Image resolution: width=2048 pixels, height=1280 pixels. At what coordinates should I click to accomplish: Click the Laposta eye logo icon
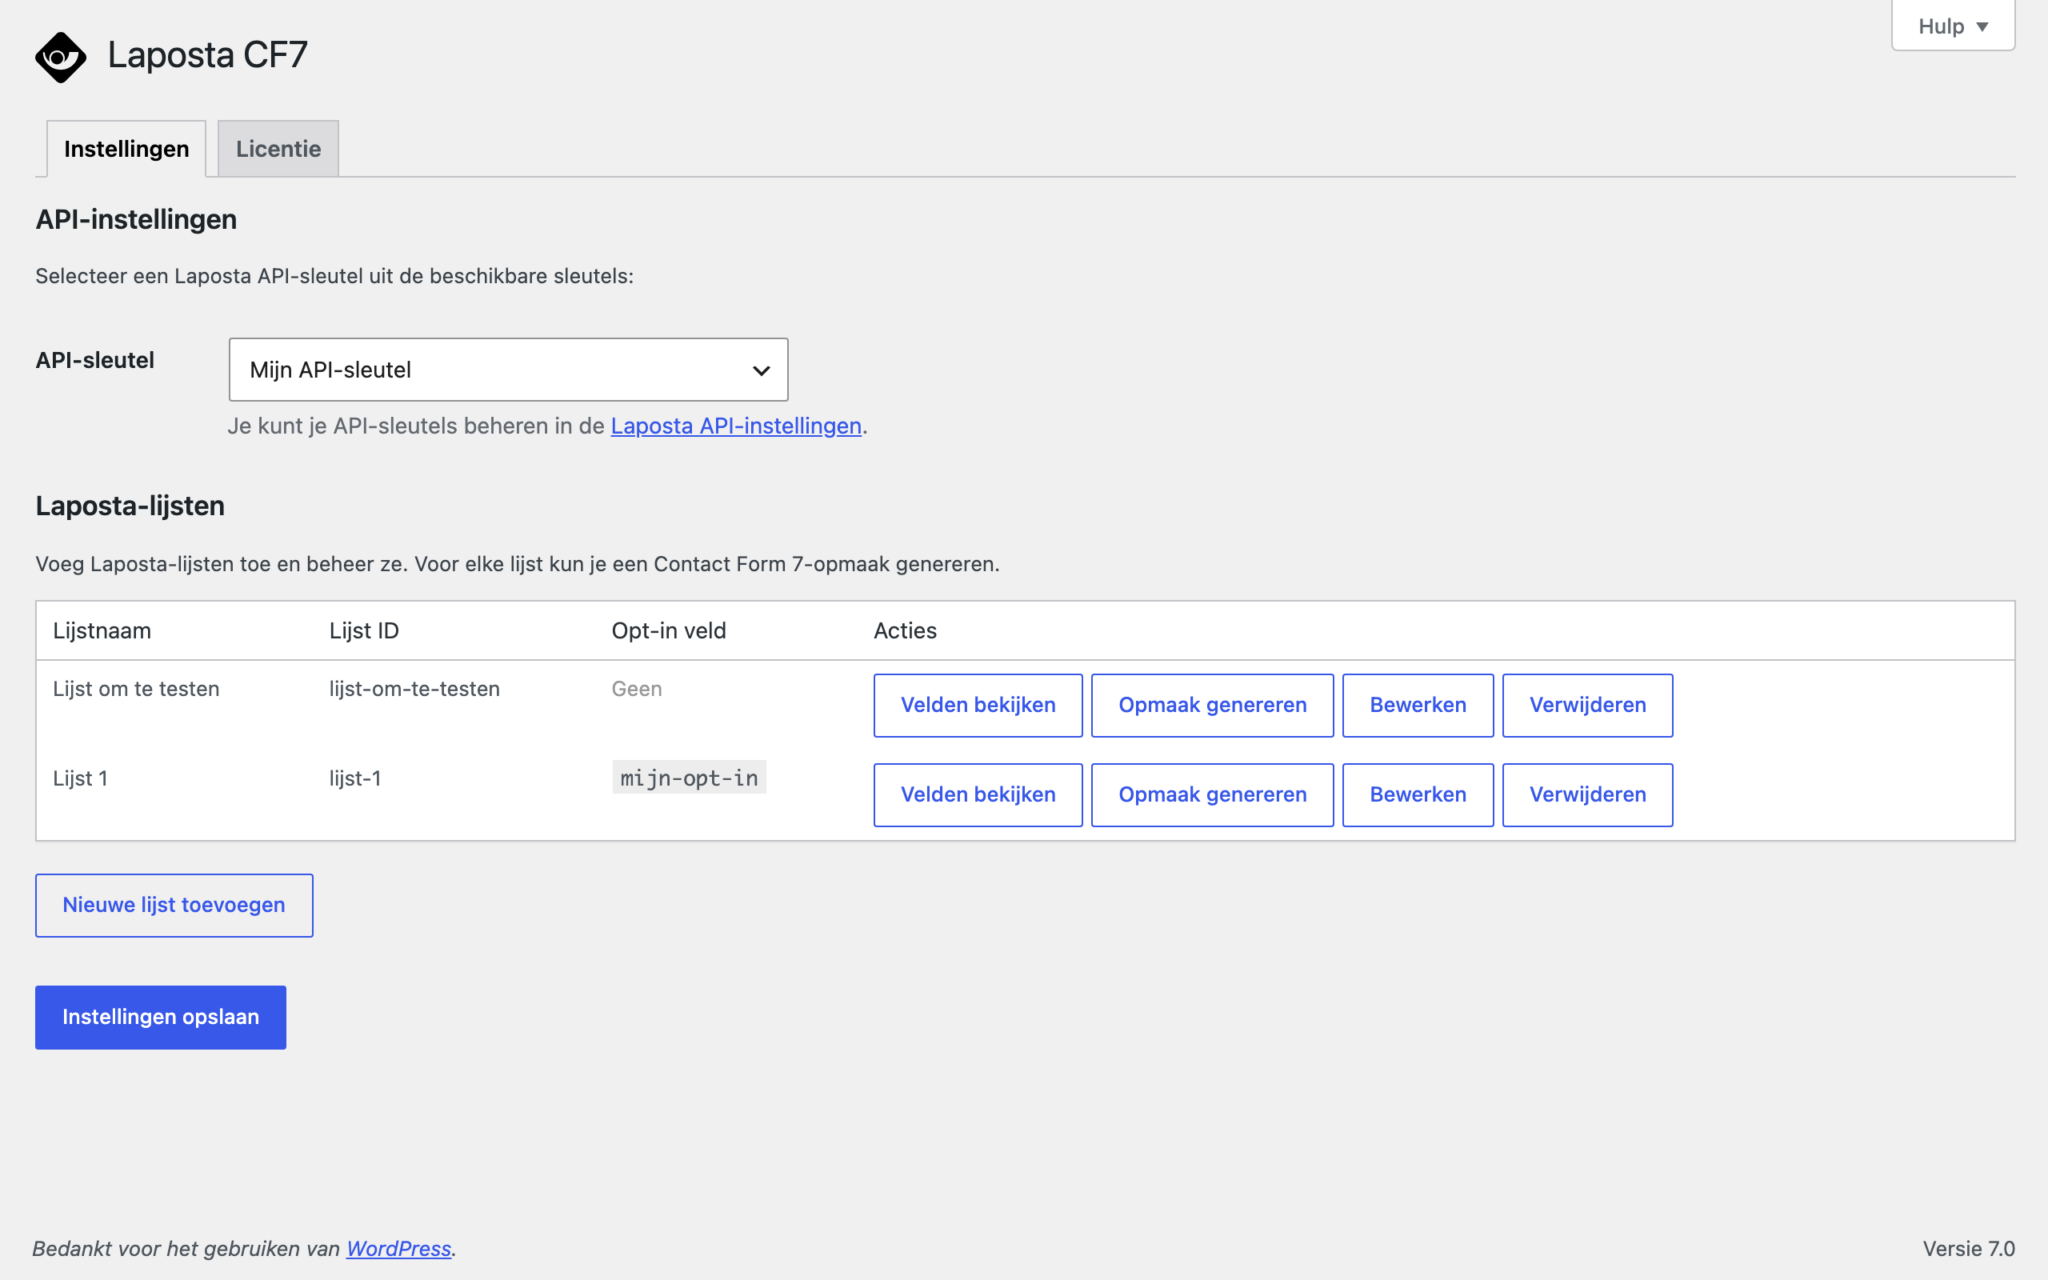tap(61, 57)
